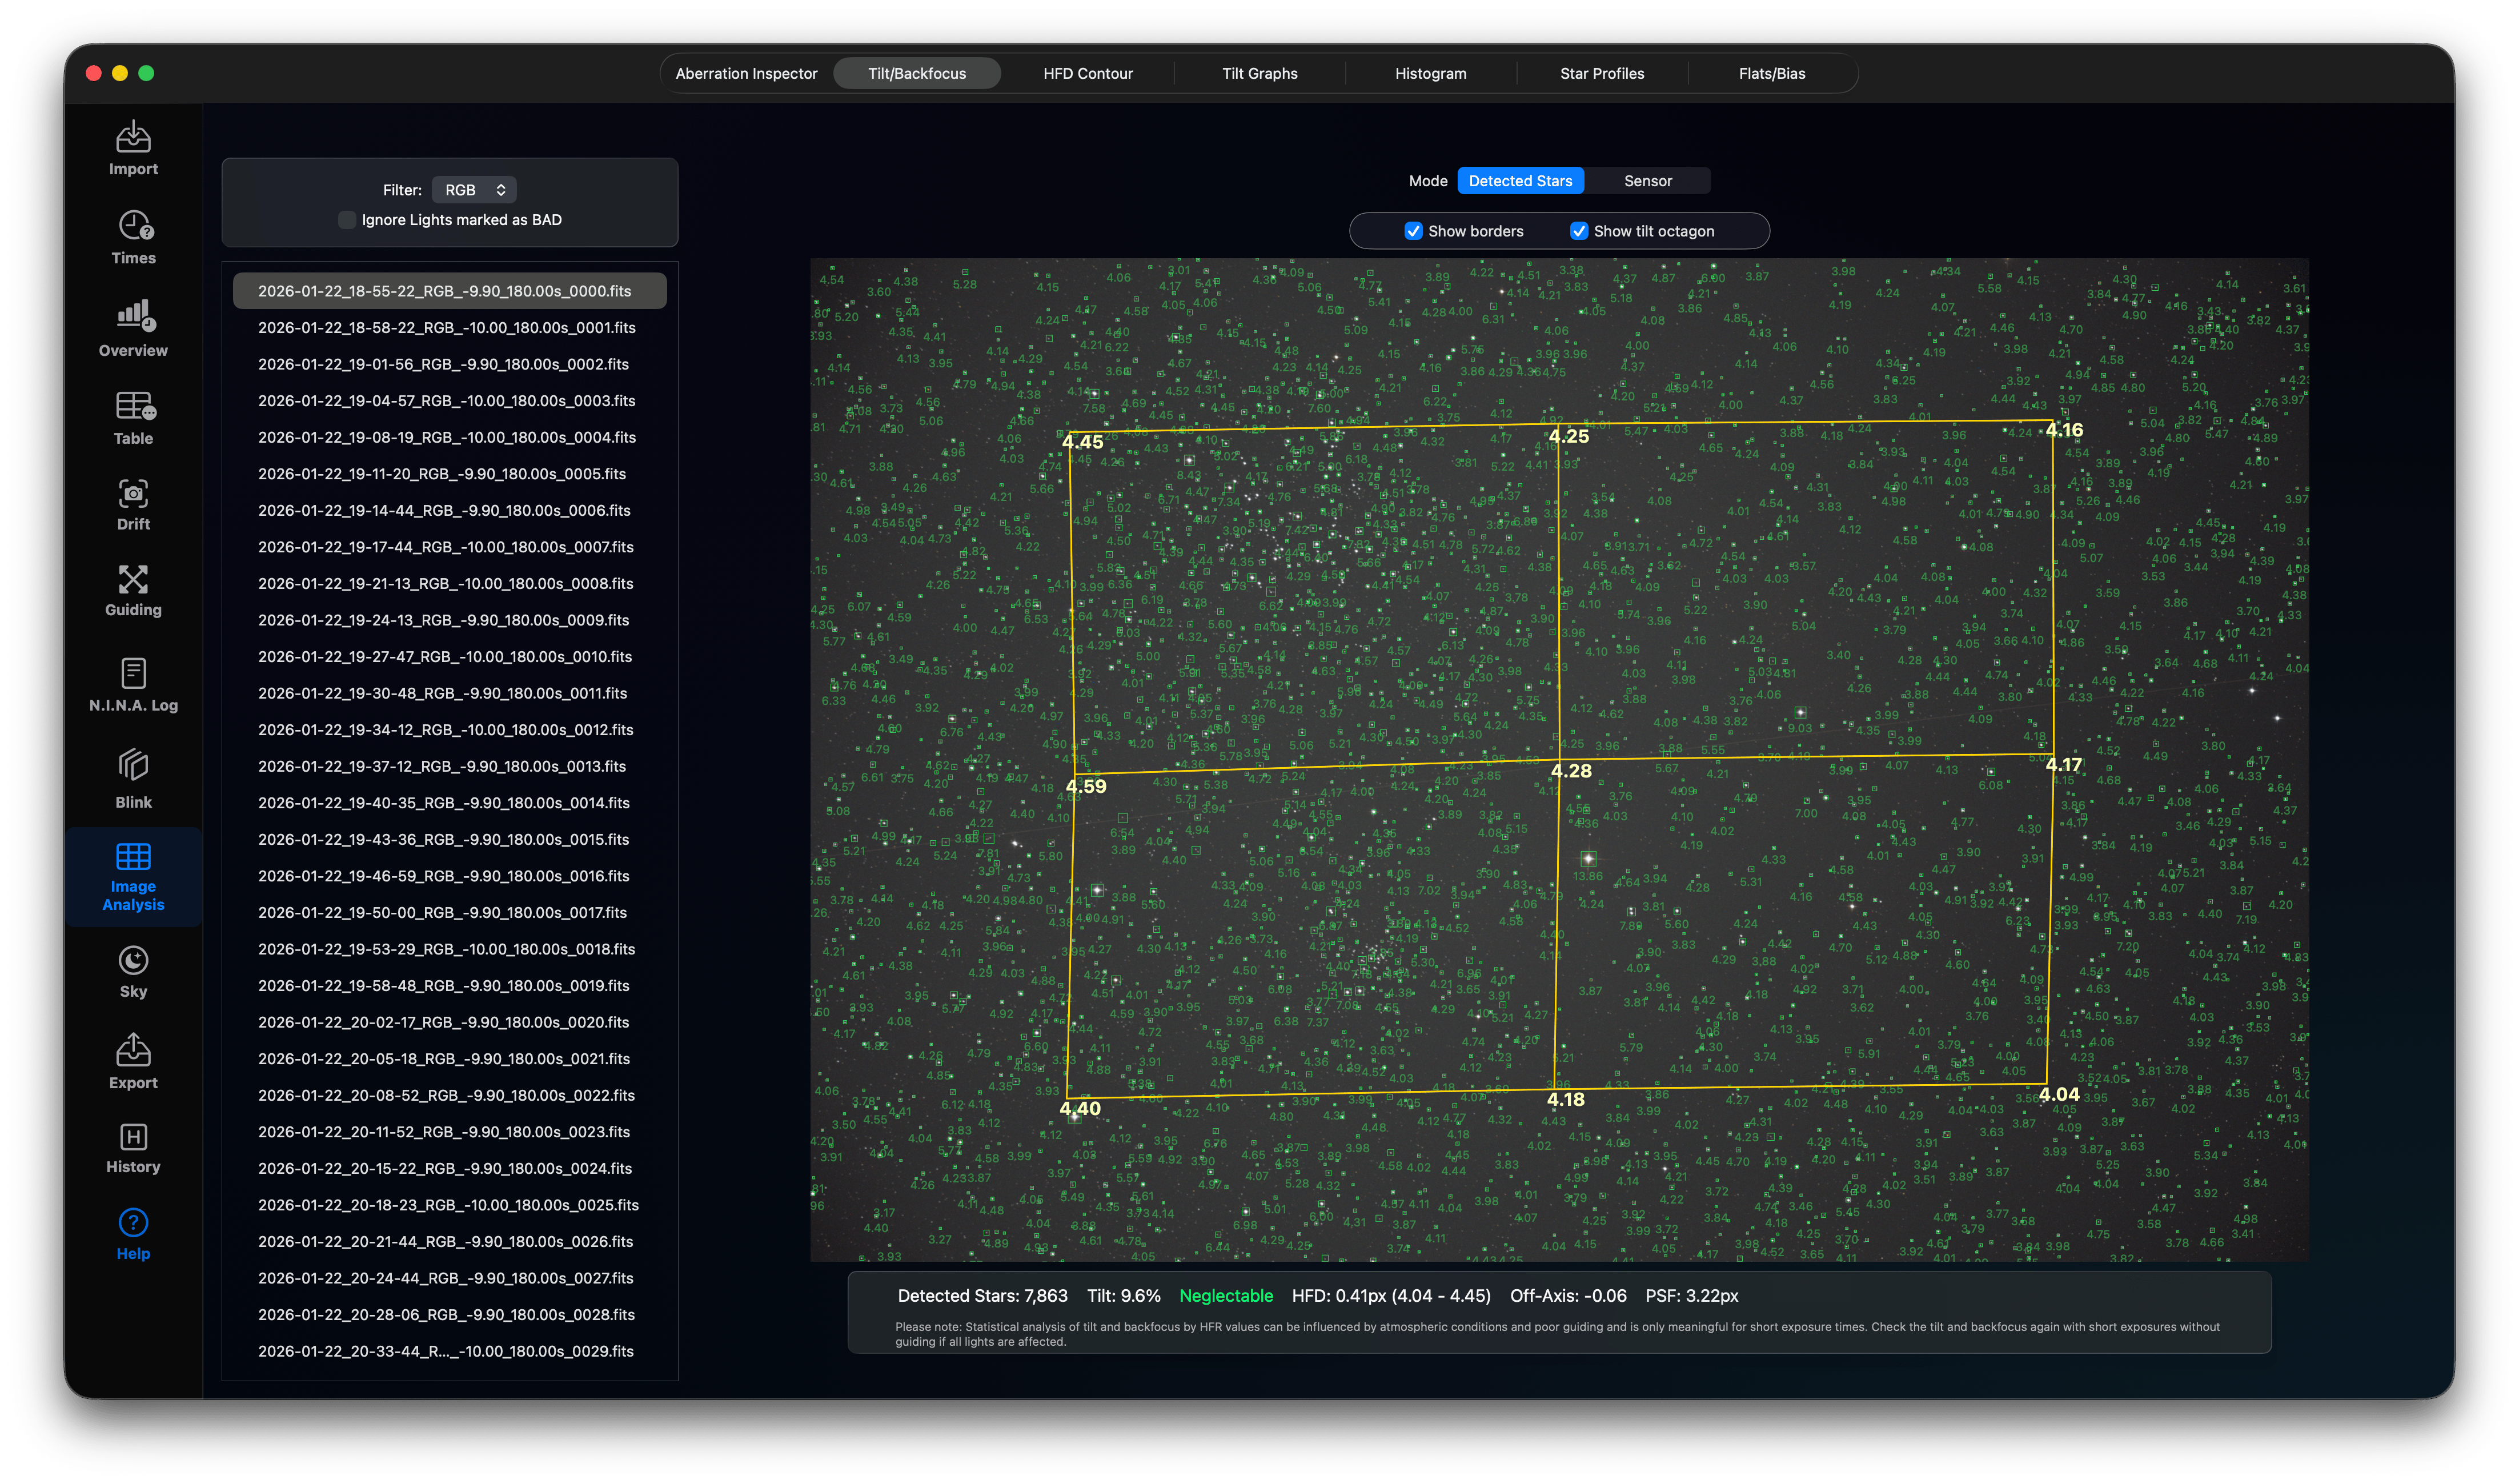2519x1484 pixels.
Task: Select file ending _0018.fits
Action: point(450,949)
